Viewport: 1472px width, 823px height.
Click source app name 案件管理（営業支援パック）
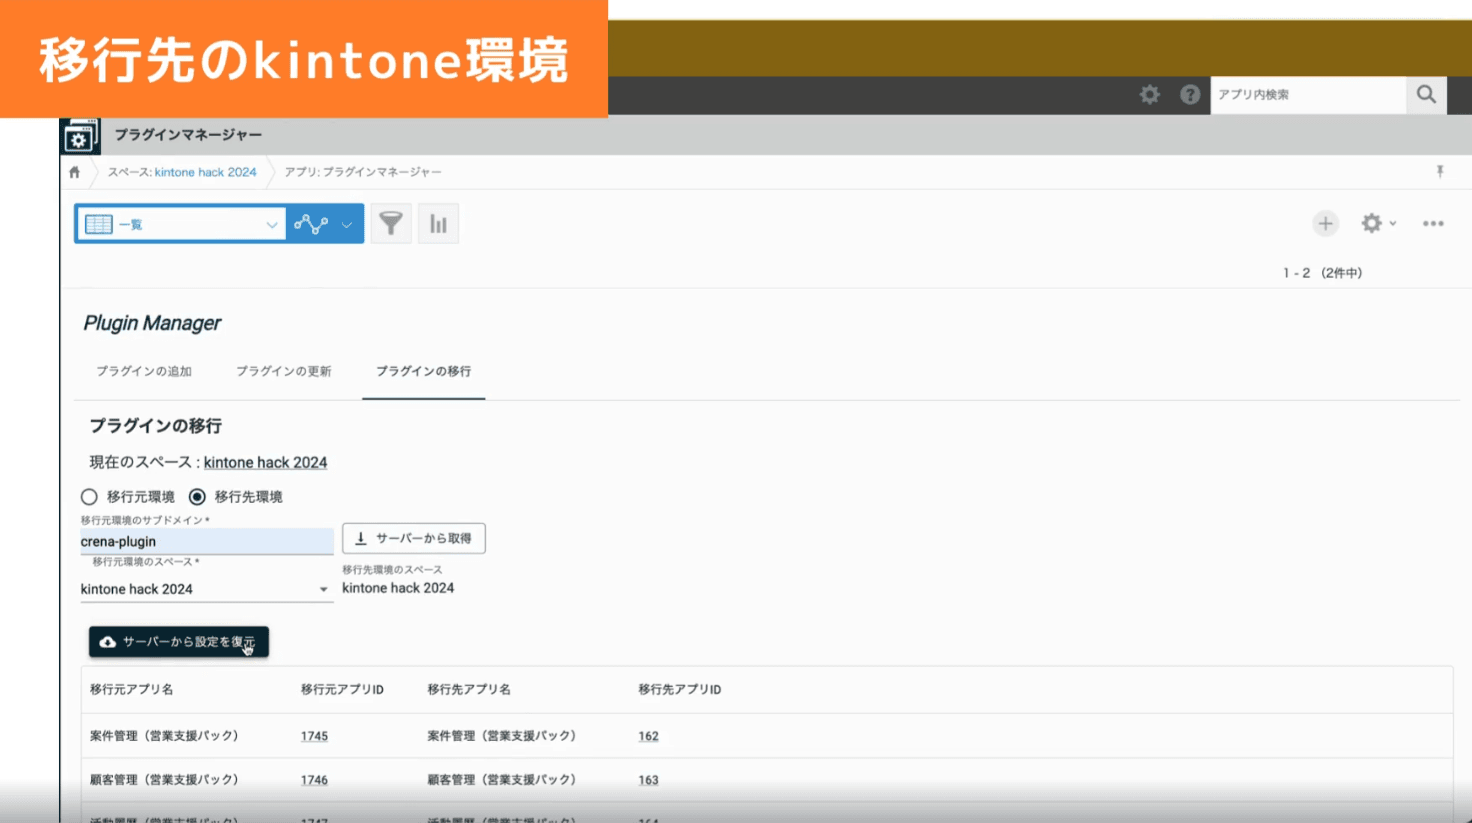165,735
